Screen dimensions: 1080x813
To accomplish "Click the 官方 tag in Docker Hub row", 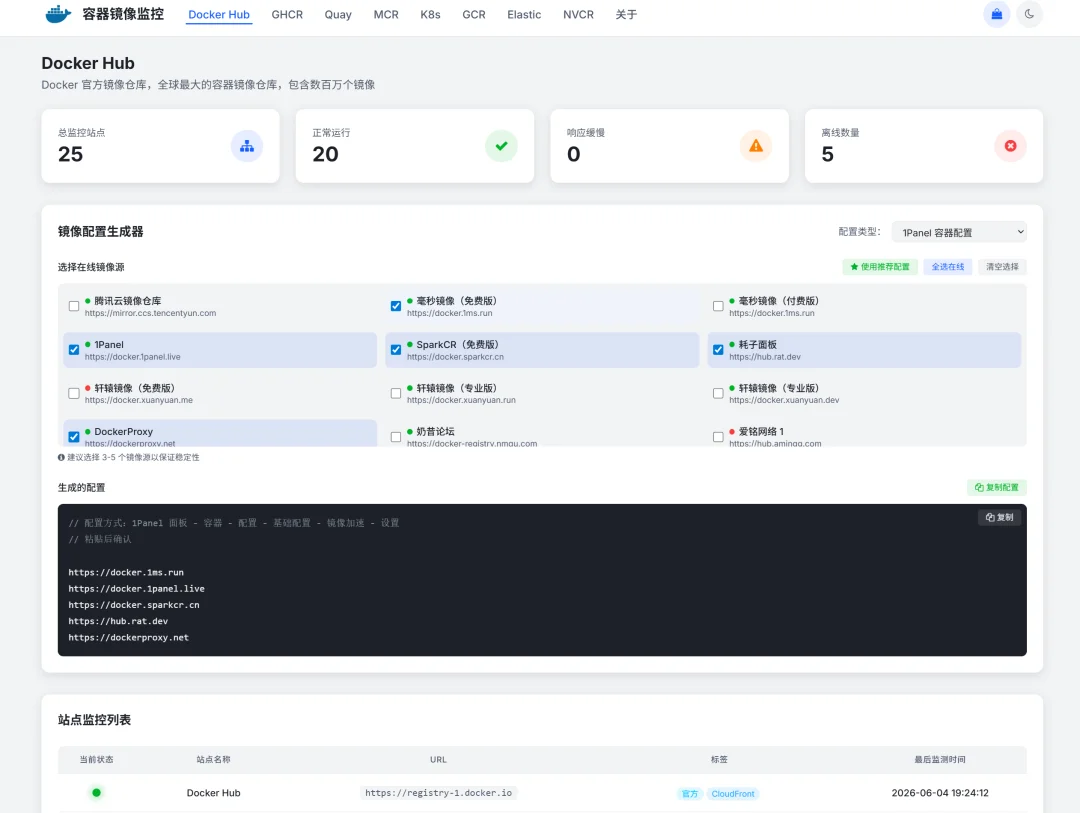I will (x=689, y=794).
